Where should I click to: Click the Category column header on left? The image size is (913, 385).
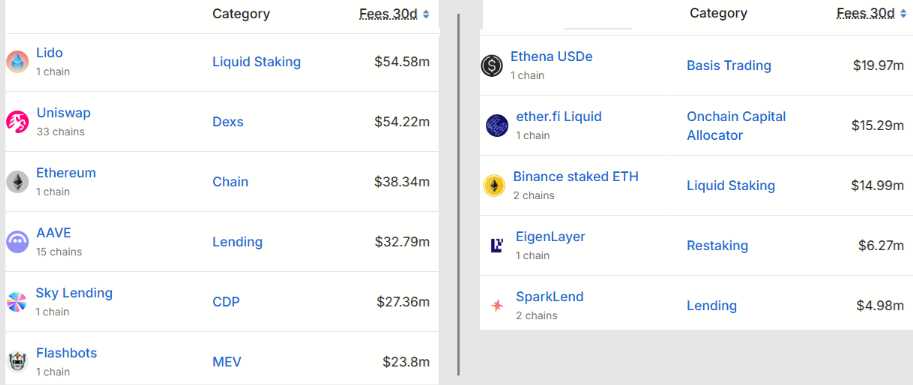pyautogui.click(x=241, y=14)
